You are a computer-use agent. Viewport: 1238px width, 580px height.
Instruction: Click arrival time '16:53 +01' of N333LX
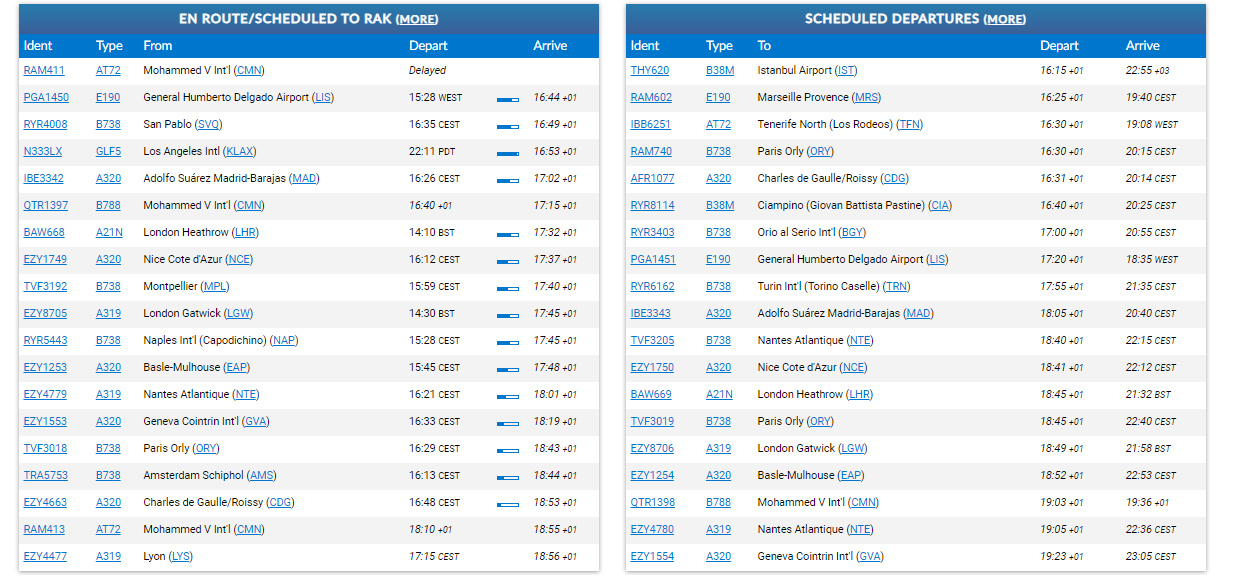click(x=555, y=152)
